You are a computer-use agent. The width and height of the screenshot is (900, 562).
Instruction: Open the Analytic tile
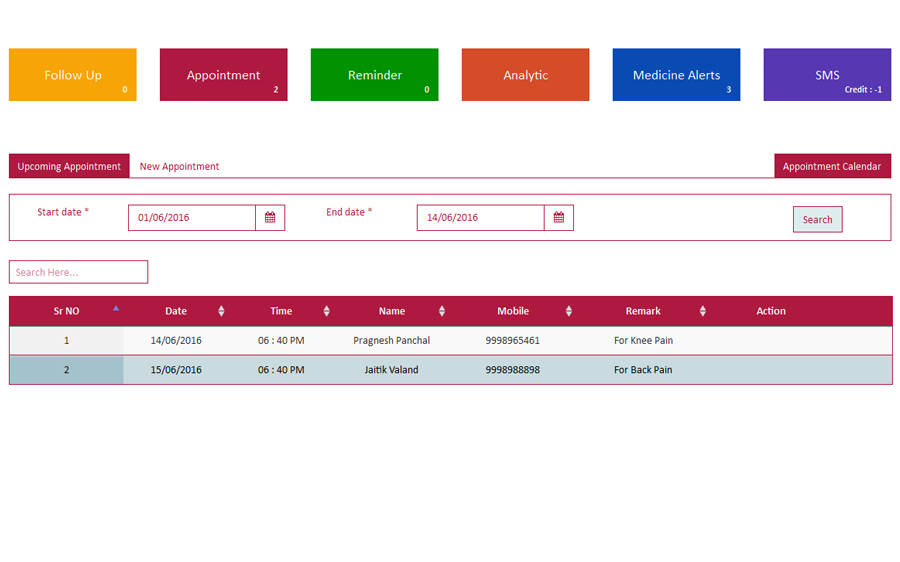tap(526, 75)
